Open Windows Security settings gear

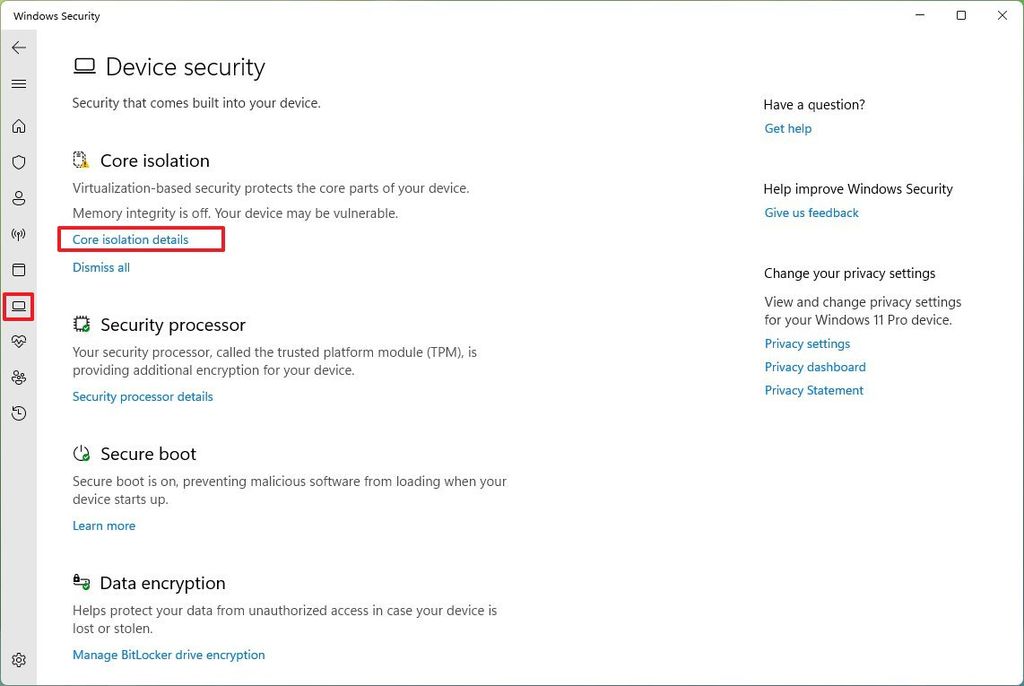point(18,660)
